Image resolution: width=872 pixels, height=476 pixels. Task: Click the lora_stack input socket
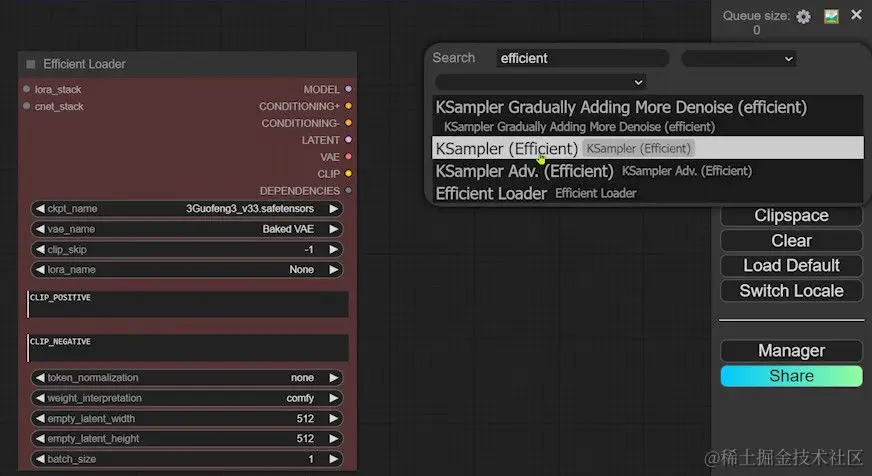pyautogui.click(x=26, y=89)
